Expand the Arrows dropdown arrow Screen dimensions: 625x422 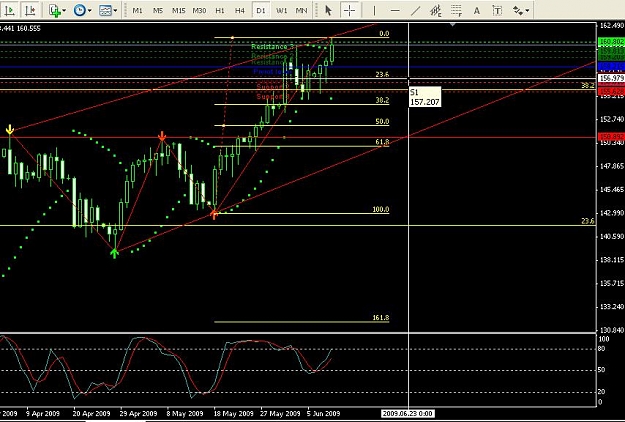click(528, 10)
